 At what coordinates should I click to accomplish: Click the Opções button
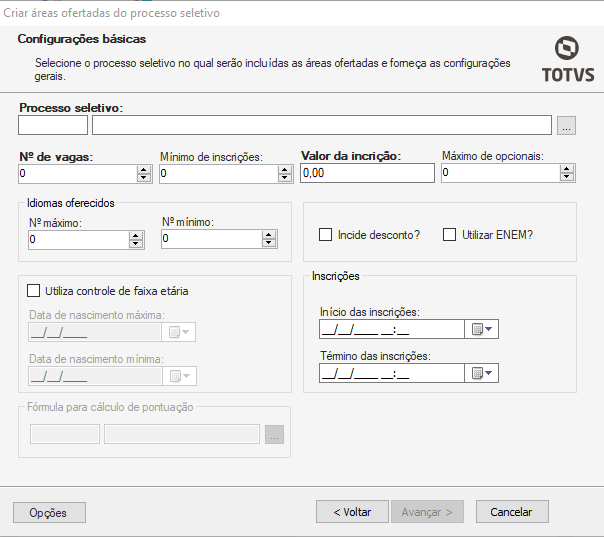(49, 512)
